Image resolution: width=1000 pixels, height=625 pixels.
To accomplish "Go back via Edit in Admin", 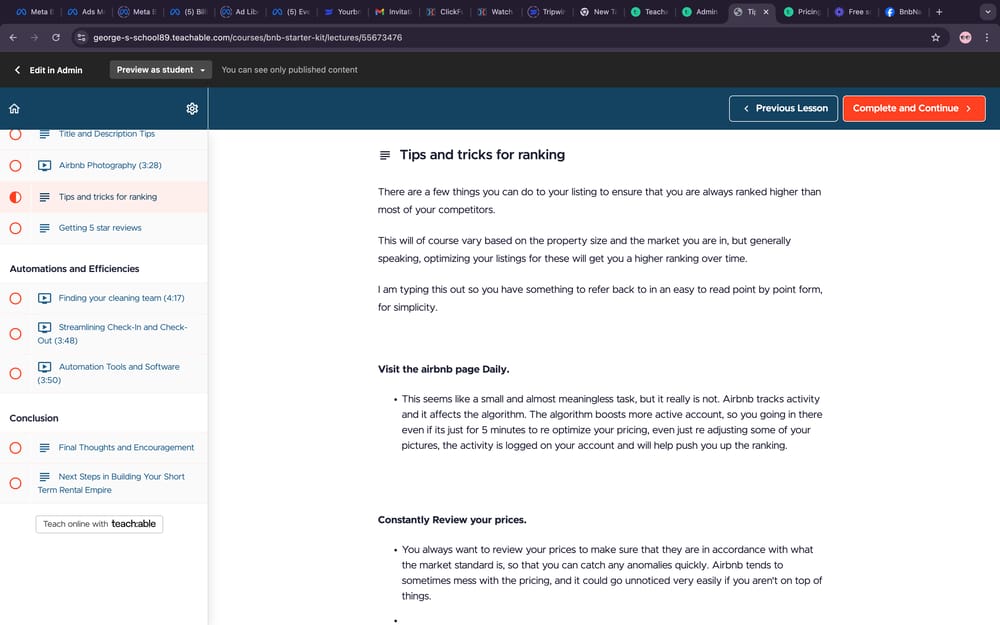I will [48, 70].
